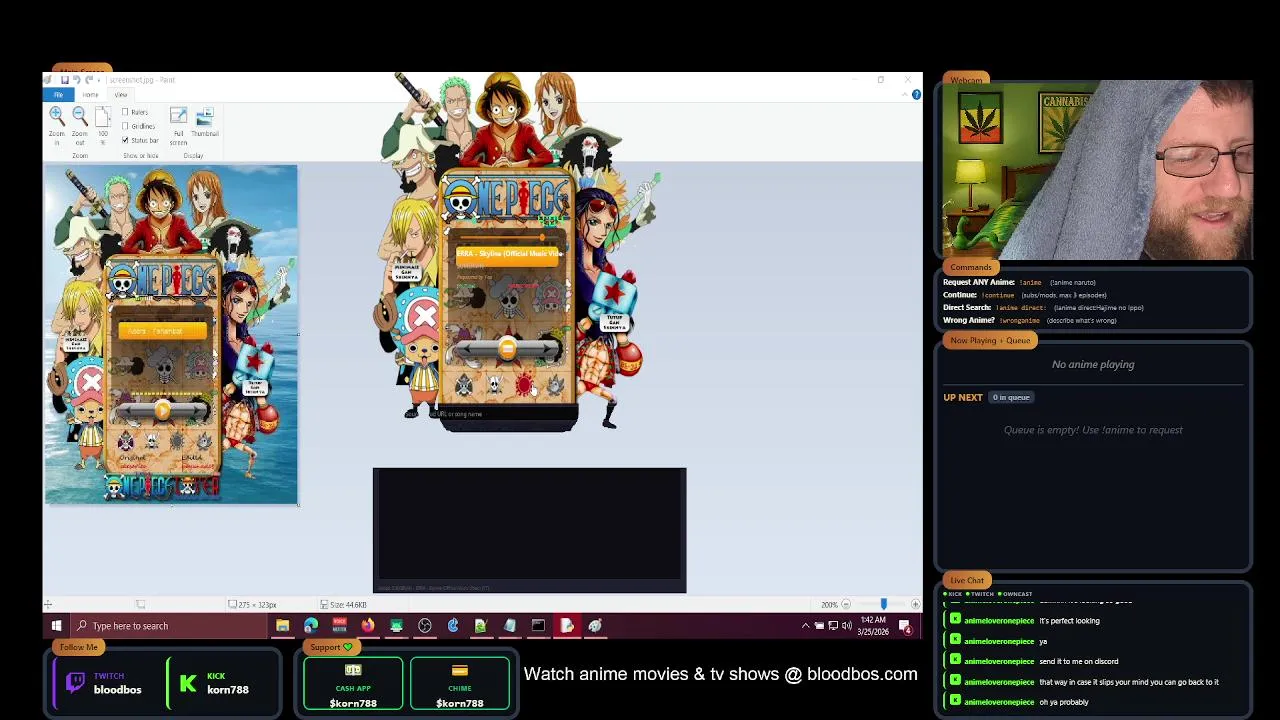This screenshot has height=720, width=1280.
Task: Open the Voicemeeter taskbar icon
Action: (339, 626)
